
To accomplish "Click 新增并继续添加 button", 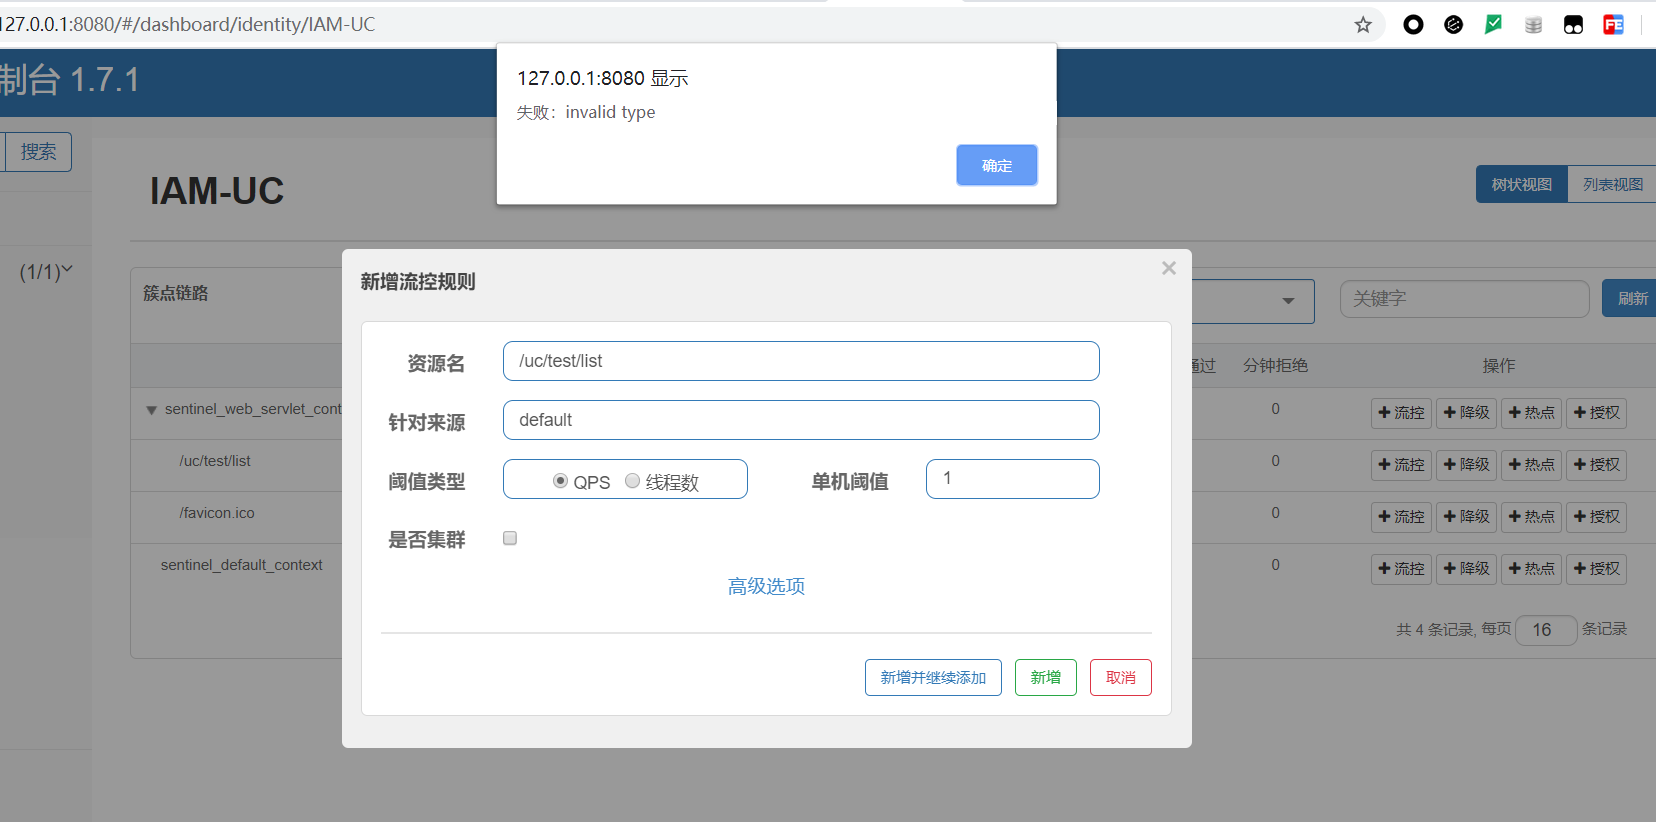I will 933,677.
